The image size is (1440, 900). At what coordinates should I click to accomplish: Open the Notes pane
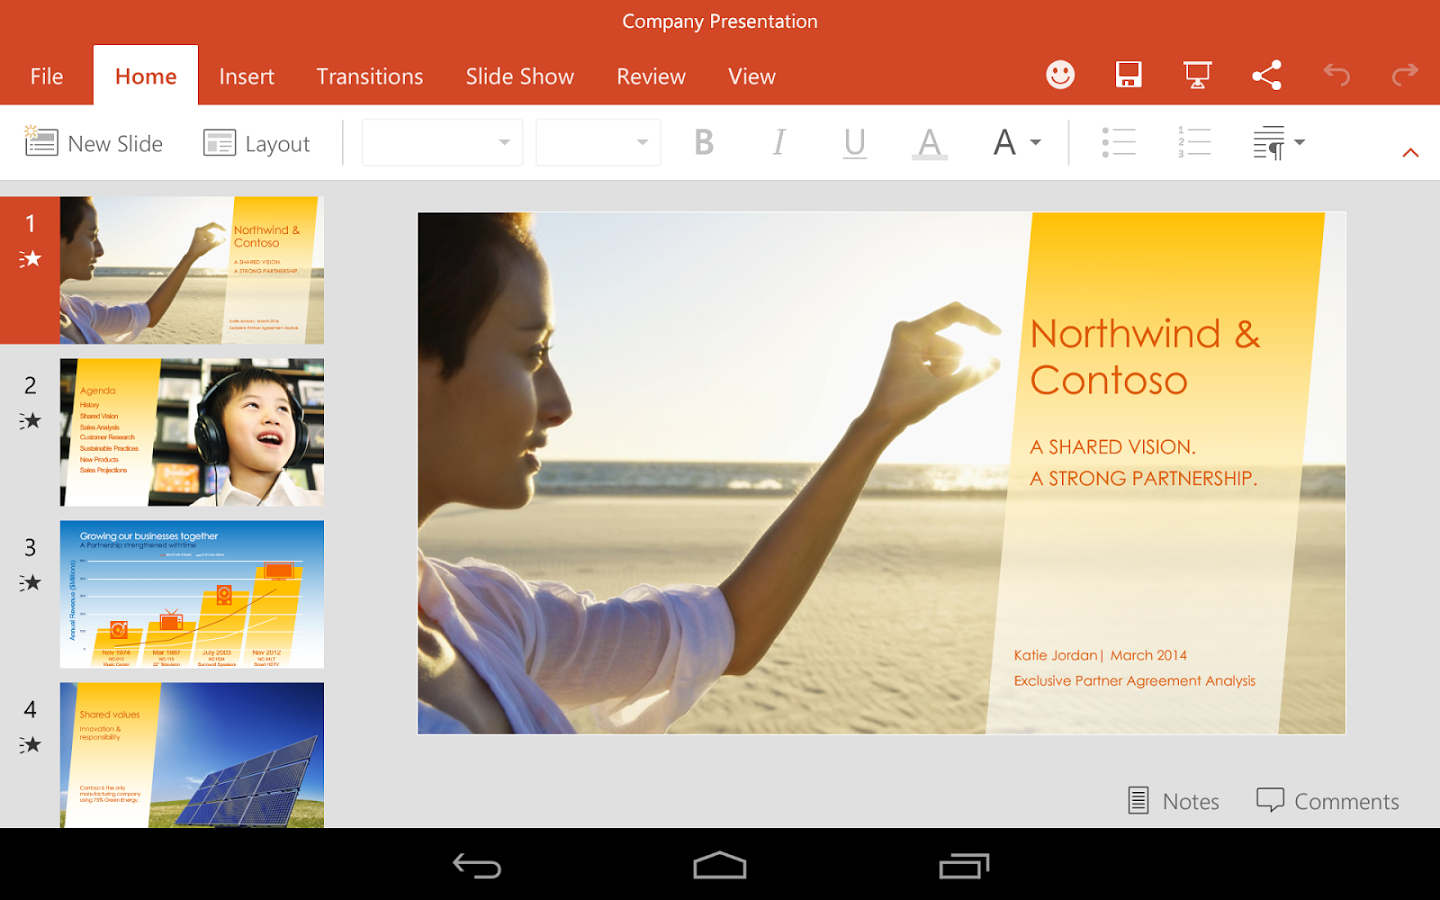point(1173,801)
